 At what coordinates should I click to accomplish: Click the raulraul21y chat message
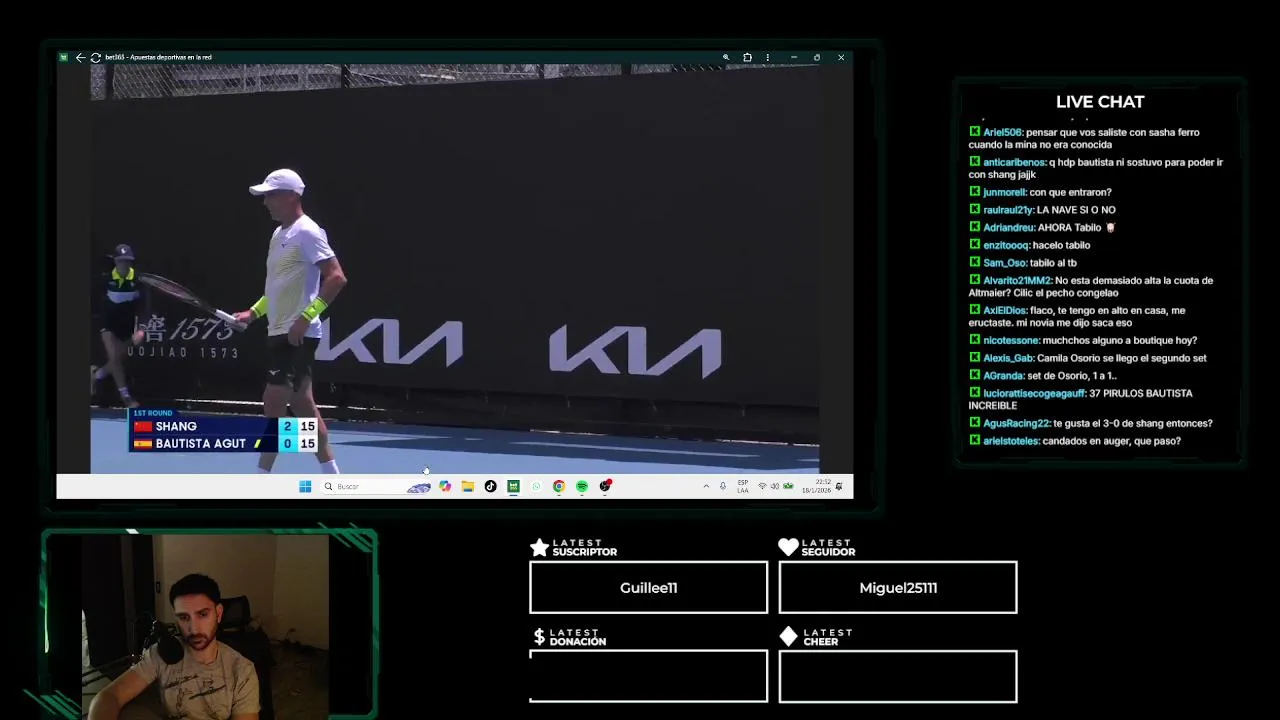tap(1042, 210)
